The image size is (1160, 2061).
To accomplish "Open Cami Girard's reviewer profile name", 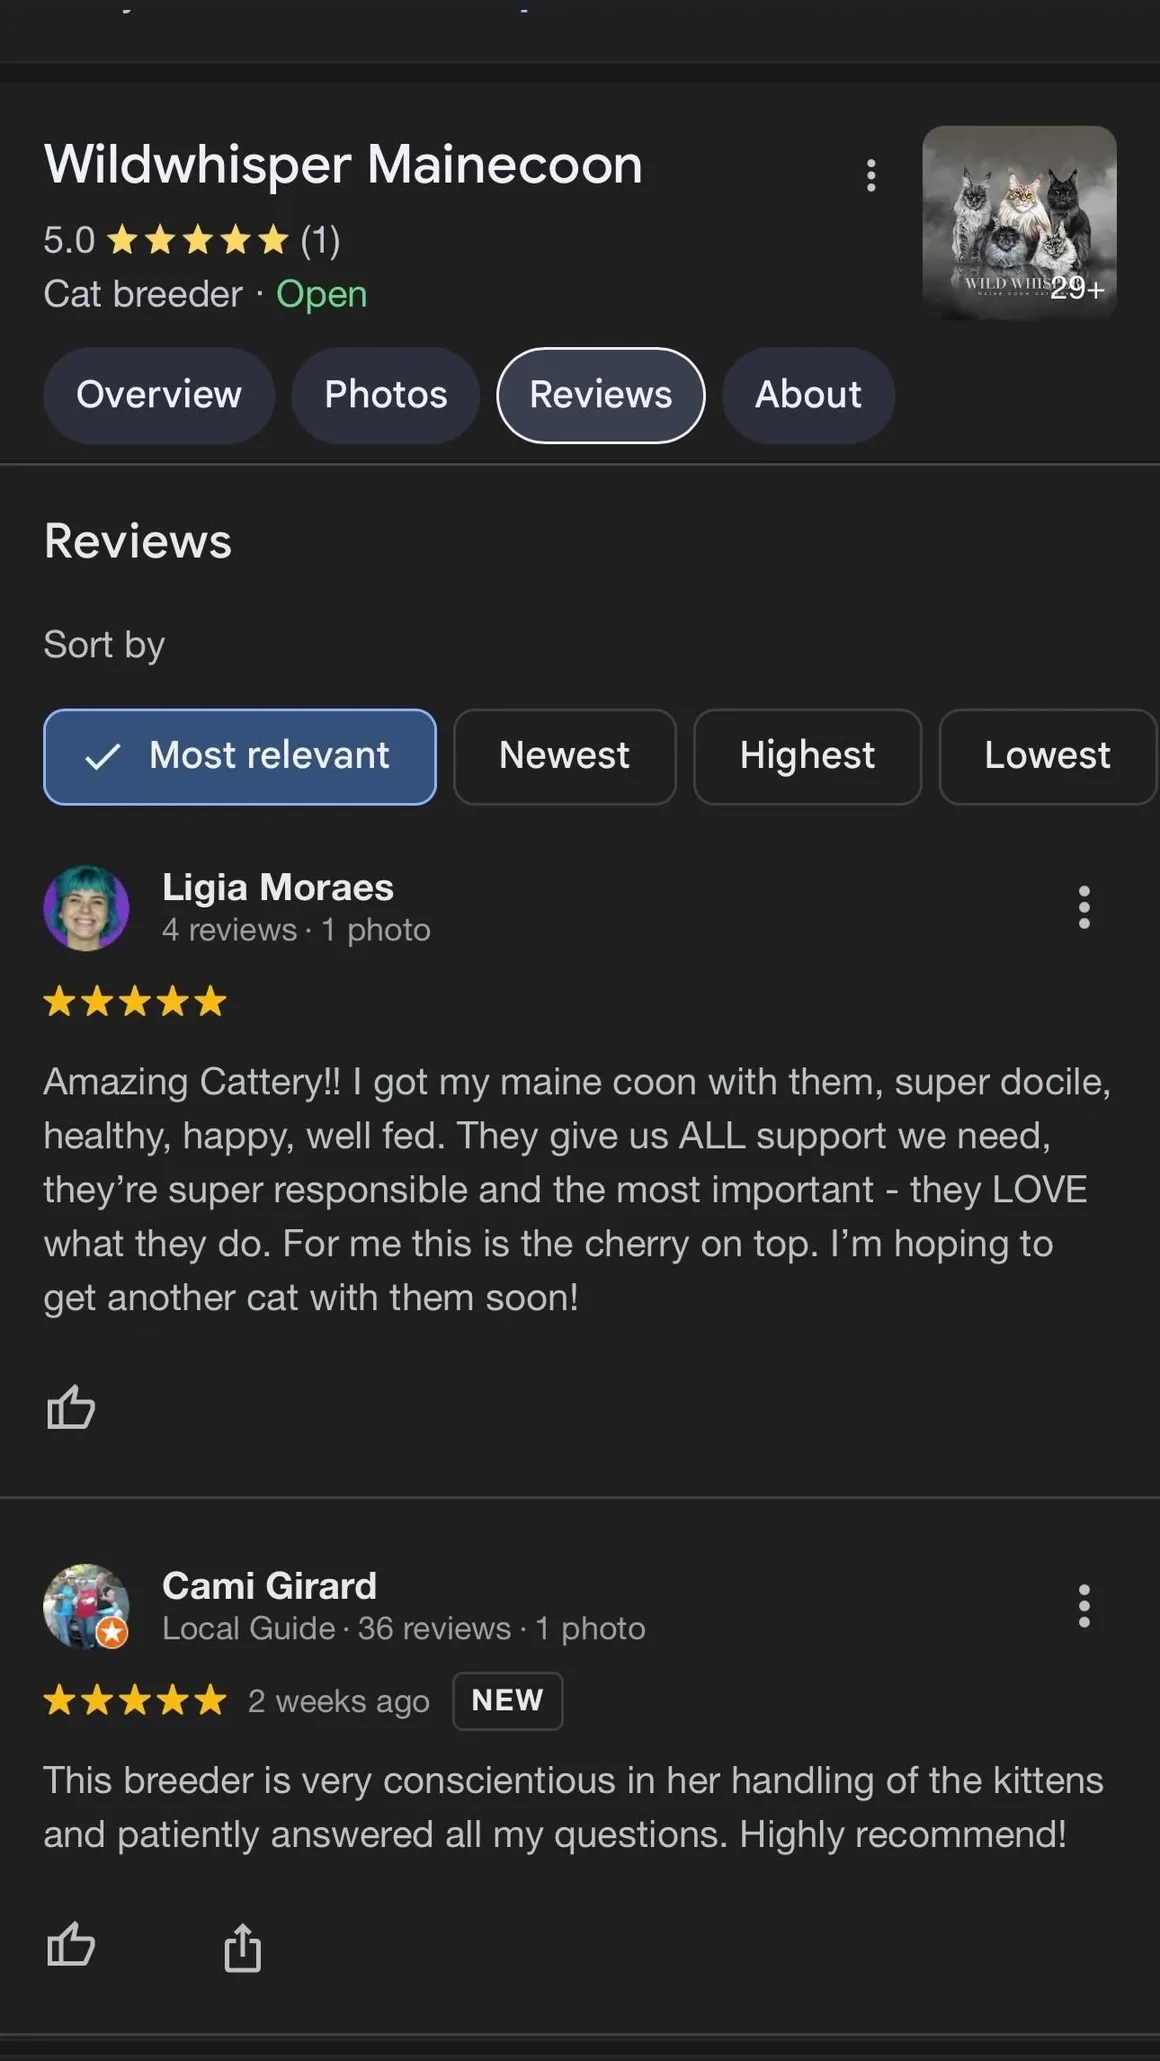I will pos(270,1585).
